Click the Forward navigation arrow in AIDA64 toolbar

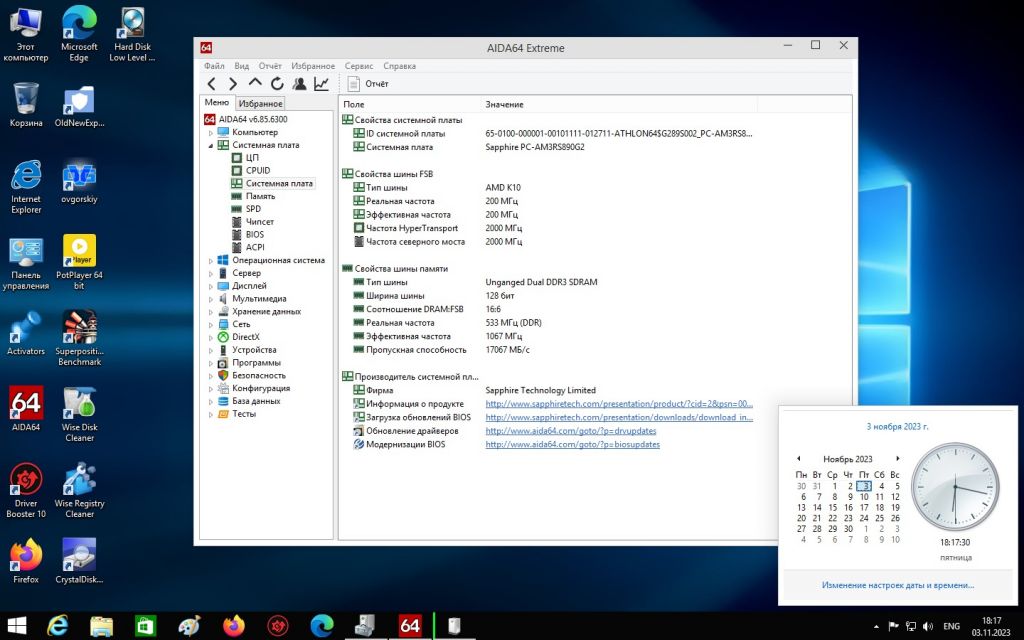(x=232, y=84)
